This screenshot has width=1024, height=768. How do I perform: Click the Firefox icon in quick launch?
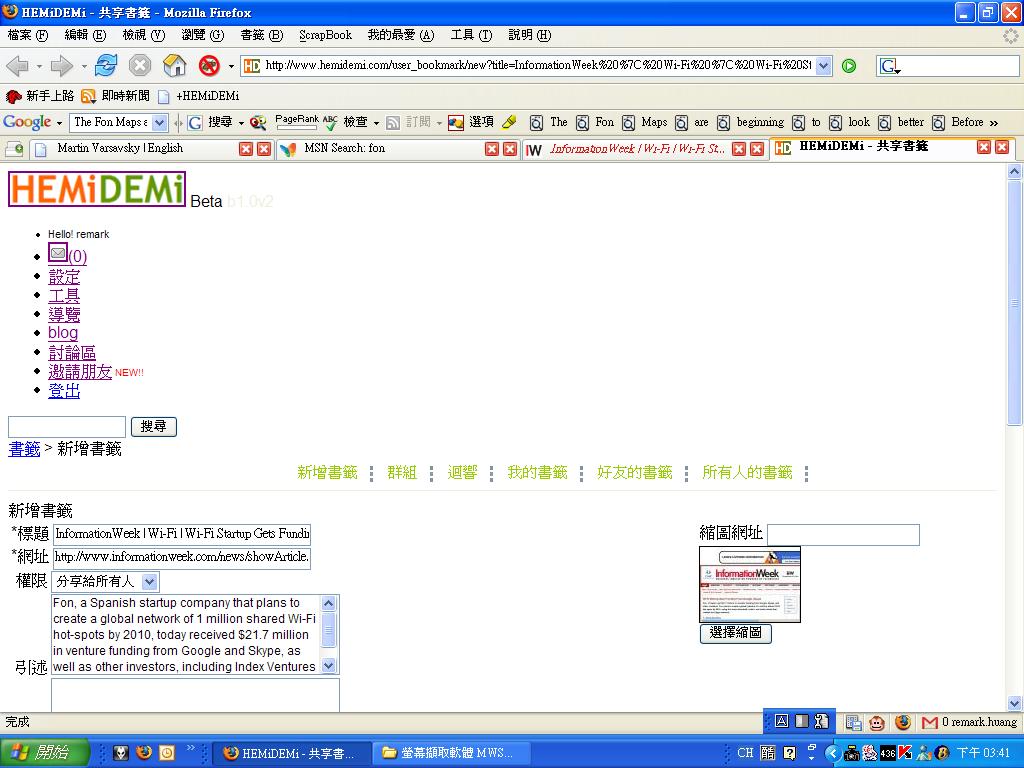click(144, 752)
